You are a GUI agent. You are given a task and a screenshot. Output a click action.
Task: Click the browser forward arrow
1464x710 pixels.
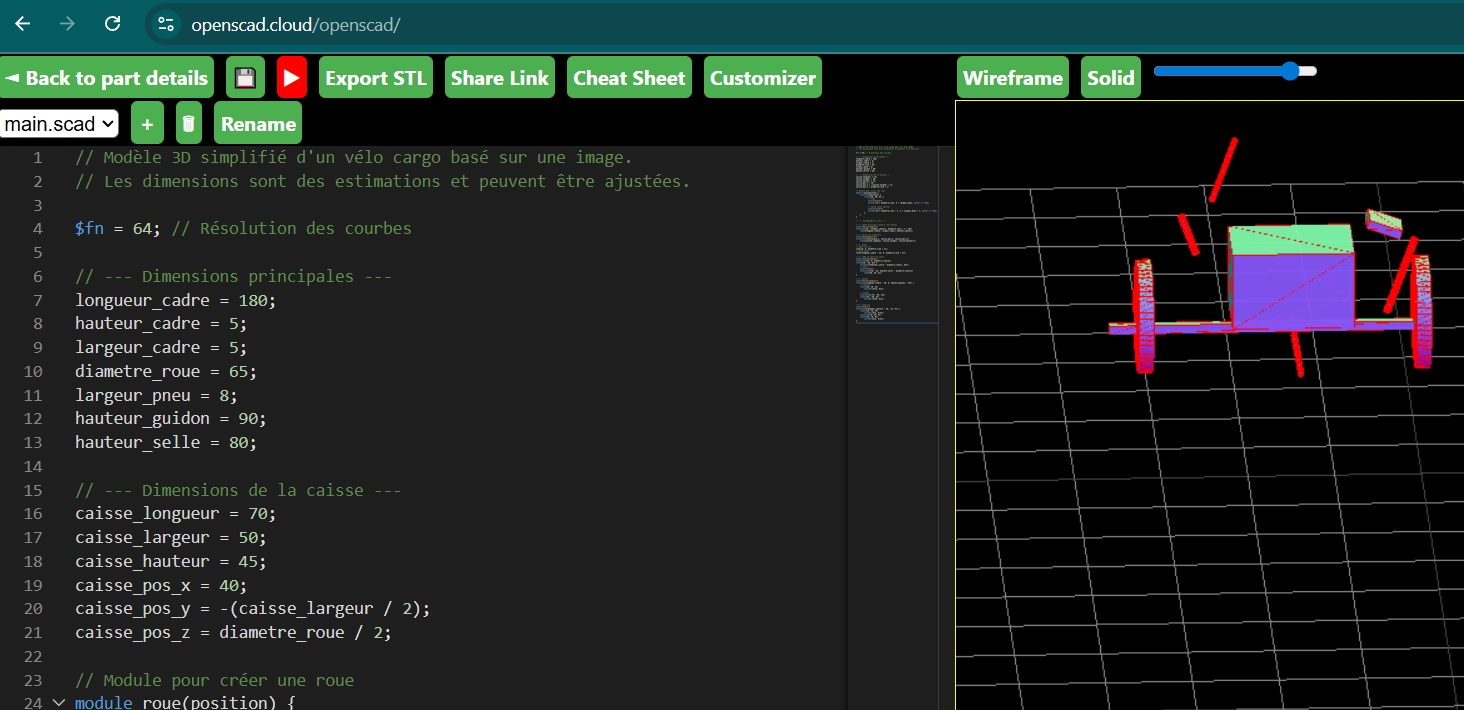click(x=67, y=24)
